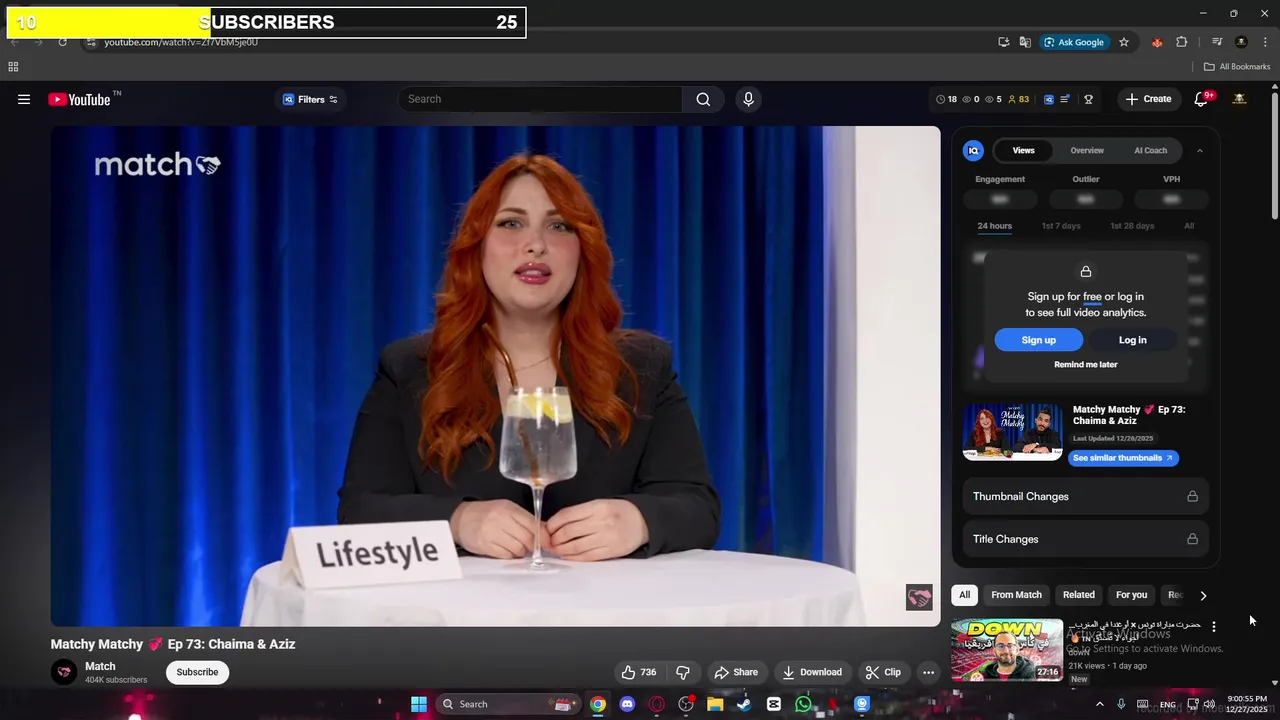
Task: Open the YouTube notifications bell
Action: tap(1202, 99)
